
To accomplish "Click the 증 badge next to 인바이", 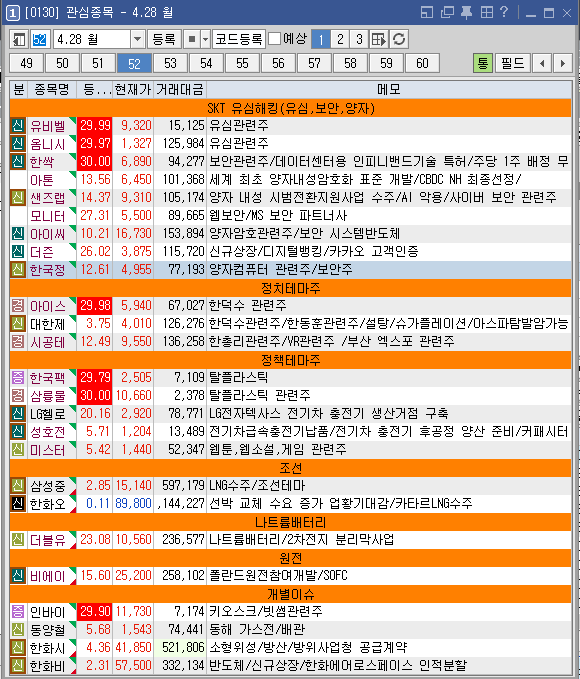I will [18, 611].
